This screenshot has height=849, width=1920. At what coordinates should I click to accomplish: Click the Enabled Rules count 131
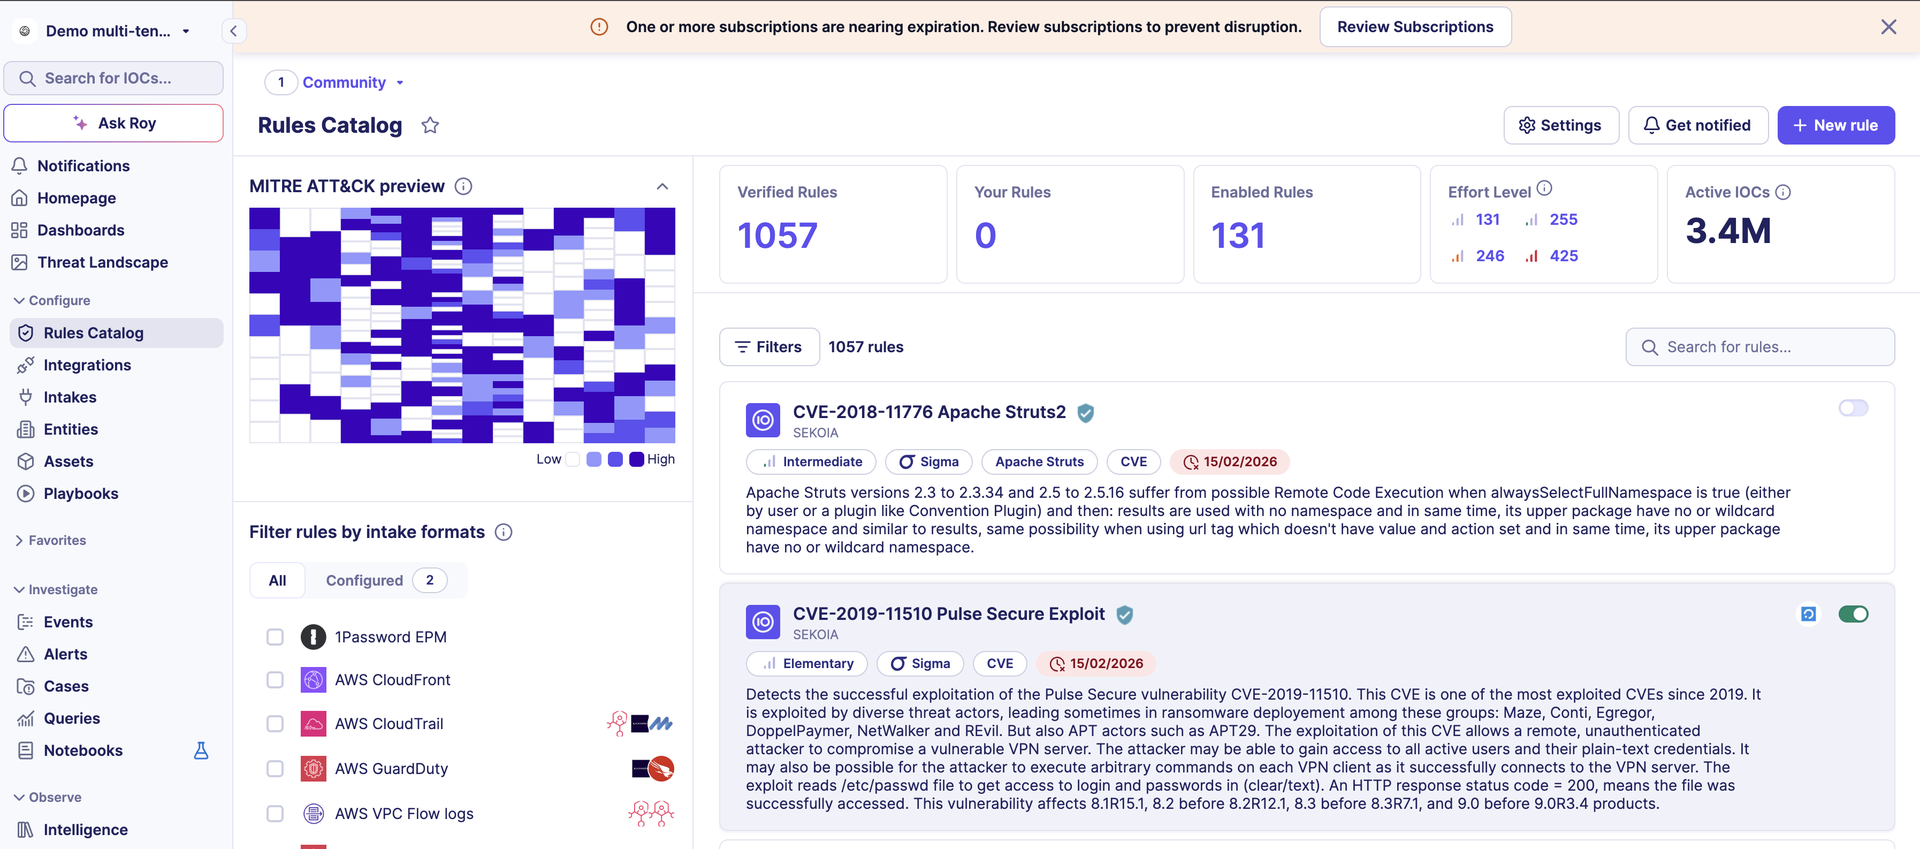(1238, 236)
